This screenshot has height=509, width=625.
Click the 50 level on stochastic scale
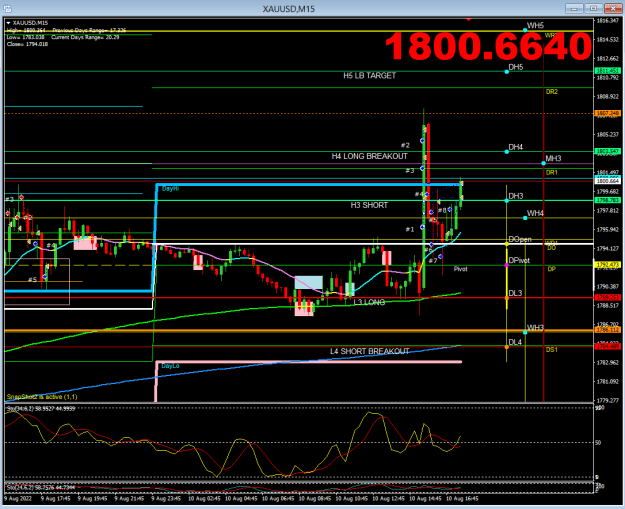click(x=598, y=442)
